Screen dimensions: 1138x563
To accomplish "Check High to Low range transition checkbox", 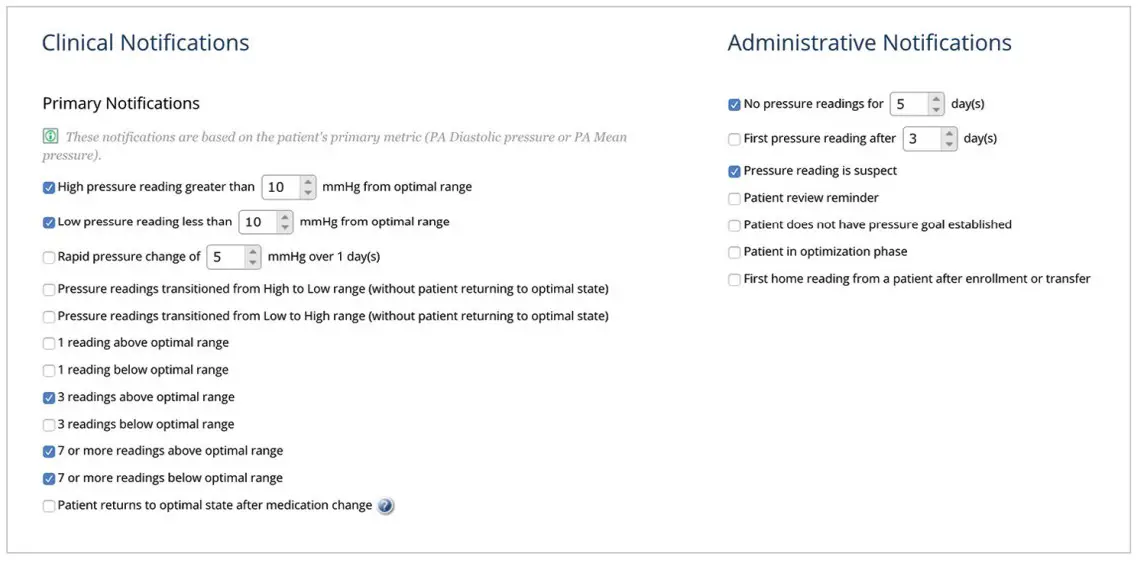I will point(49,290).
